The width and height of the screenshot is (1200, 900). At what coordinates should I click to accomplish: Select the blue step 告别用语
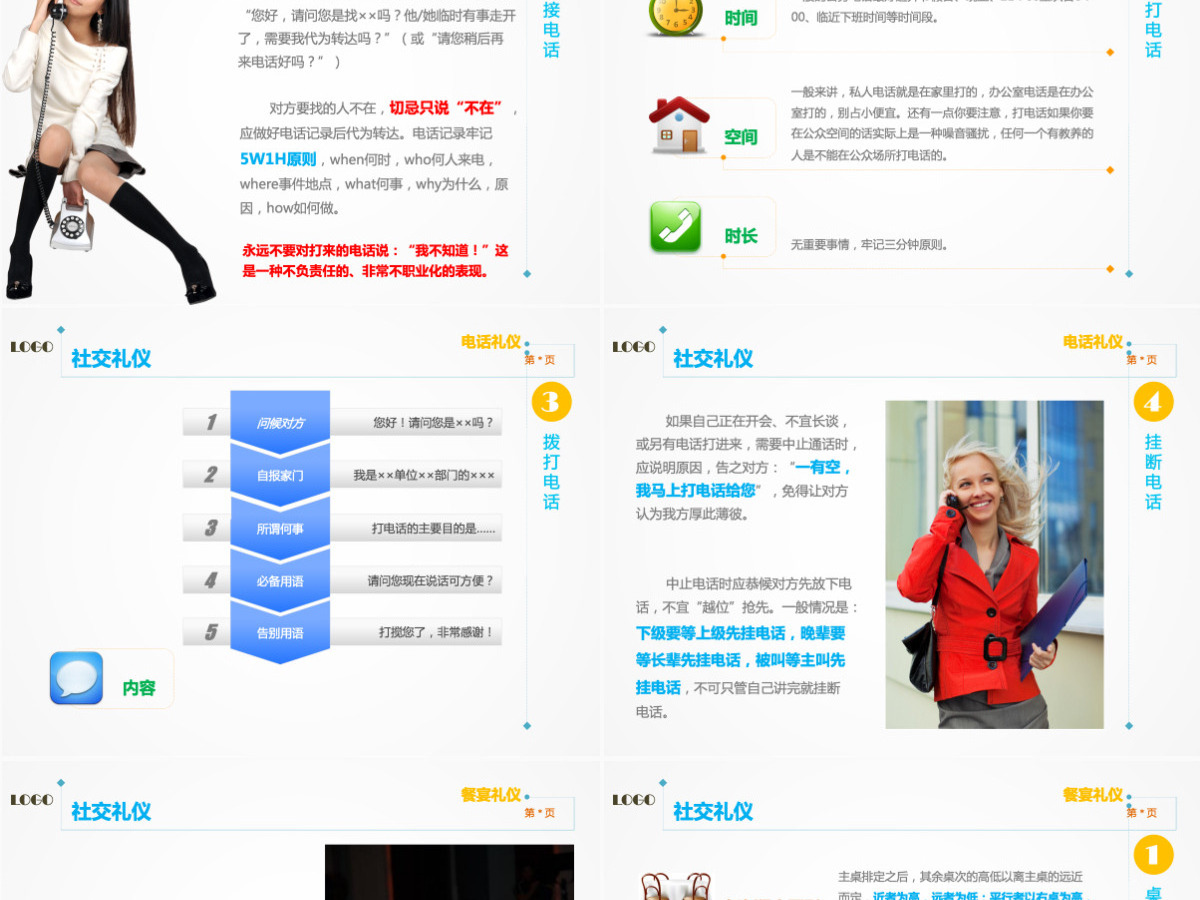coord(280,632)
